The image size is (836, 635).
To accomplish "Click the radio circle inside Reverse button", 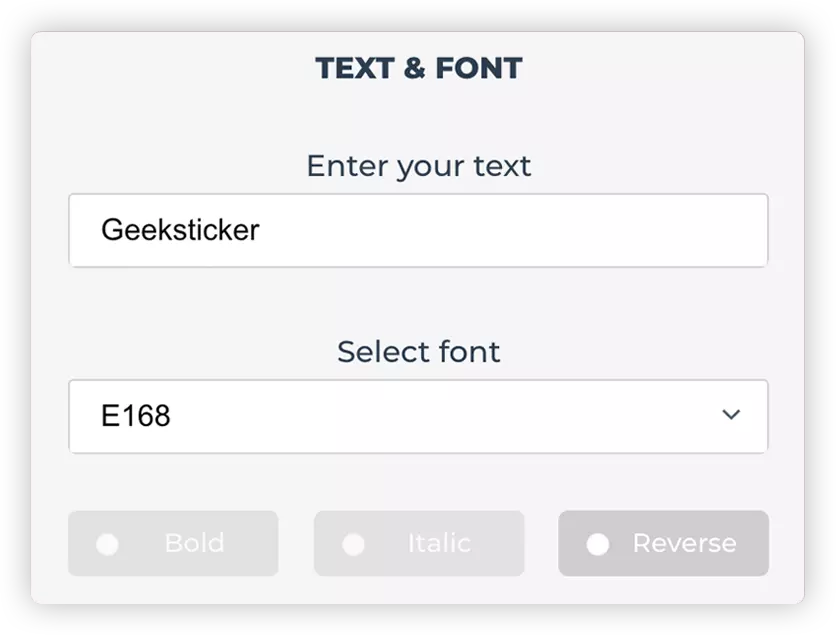I will click(598, 544).
